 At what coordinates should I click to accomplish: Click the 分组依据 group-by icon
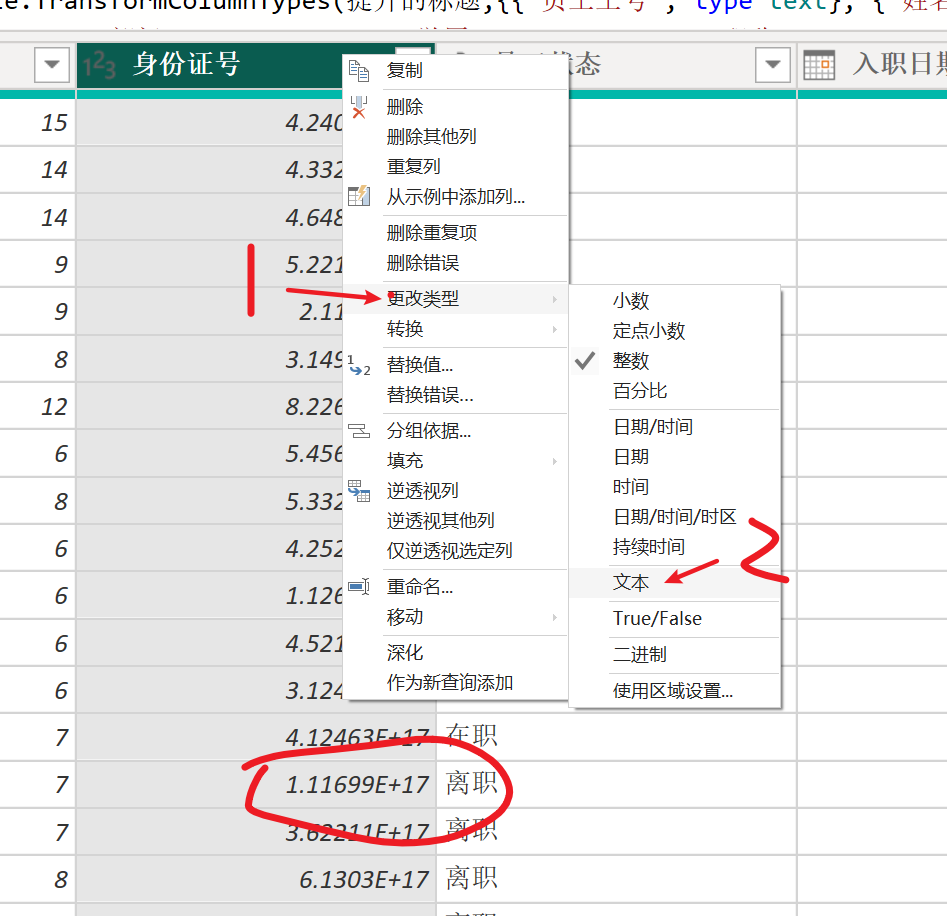pos(358,431)
